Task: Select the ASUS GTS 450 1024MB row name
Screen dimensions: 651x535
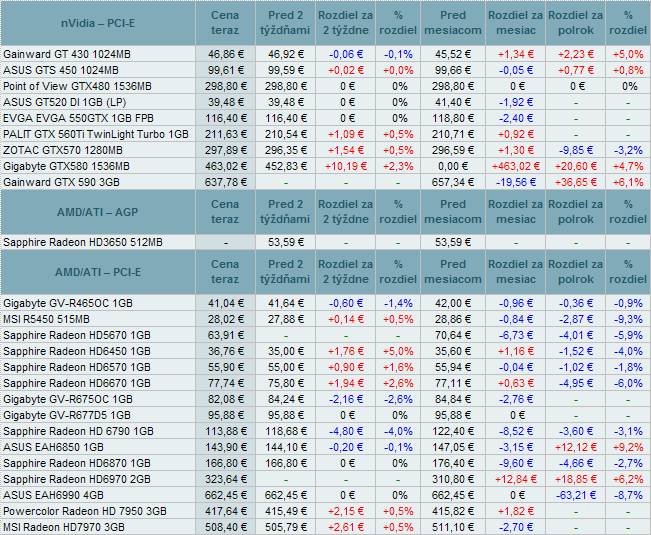Action: [61, 70]
